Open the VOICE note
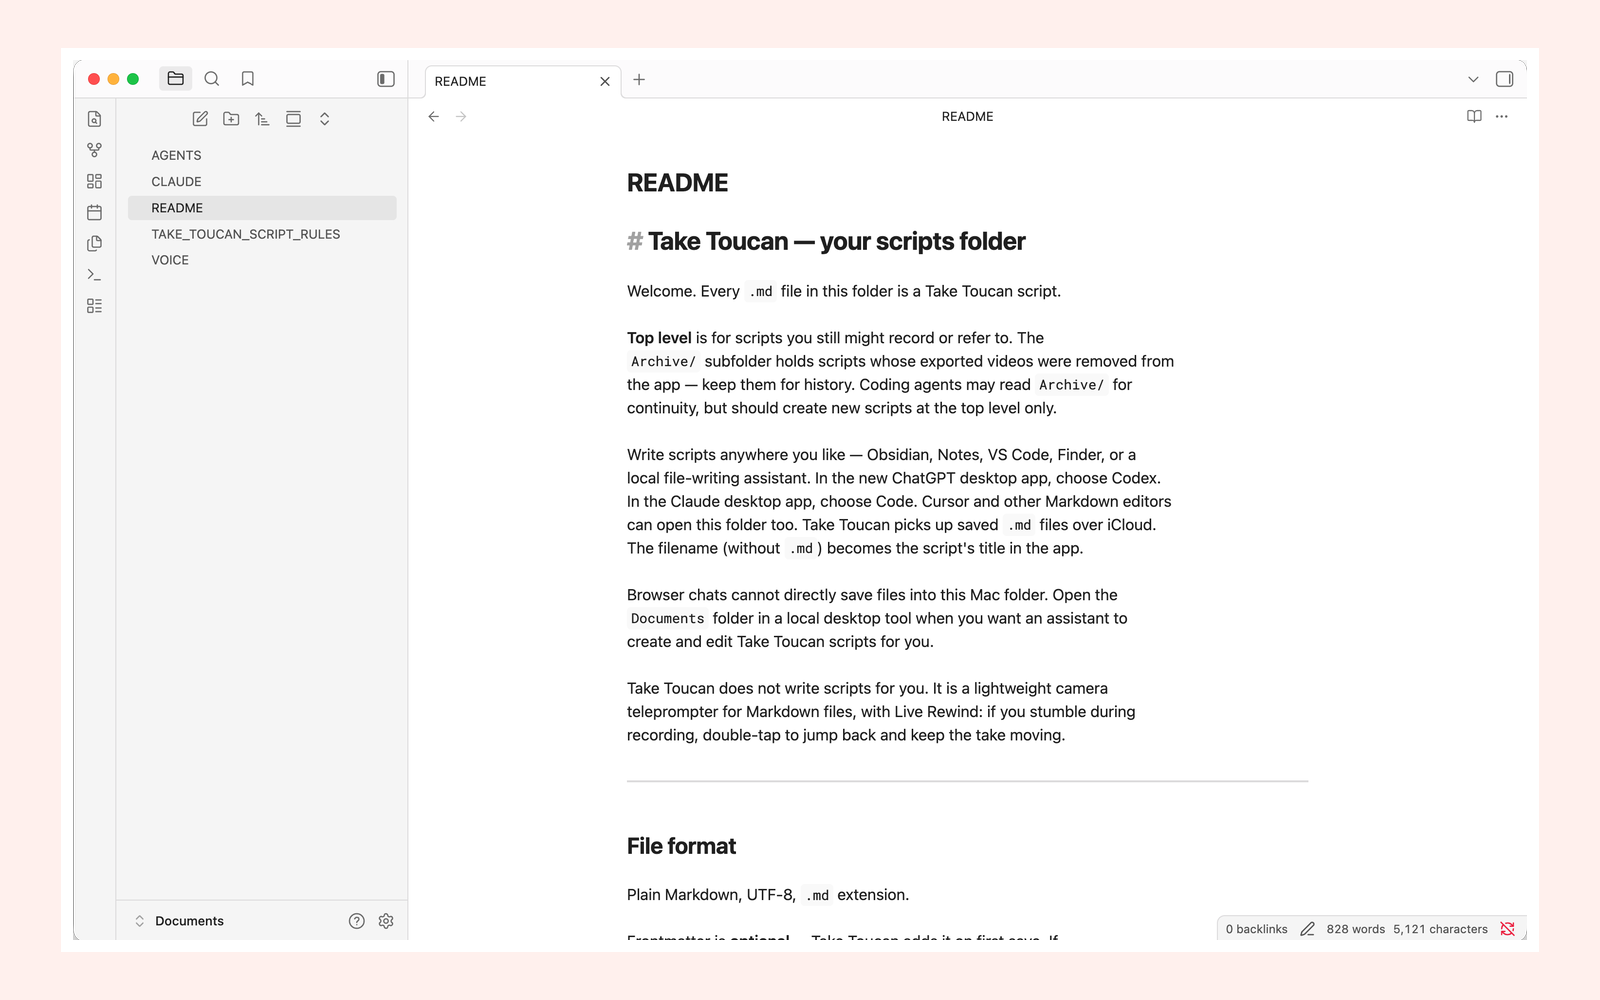The height and width of the screenshot is (1000, 1600). pos(262,260)
